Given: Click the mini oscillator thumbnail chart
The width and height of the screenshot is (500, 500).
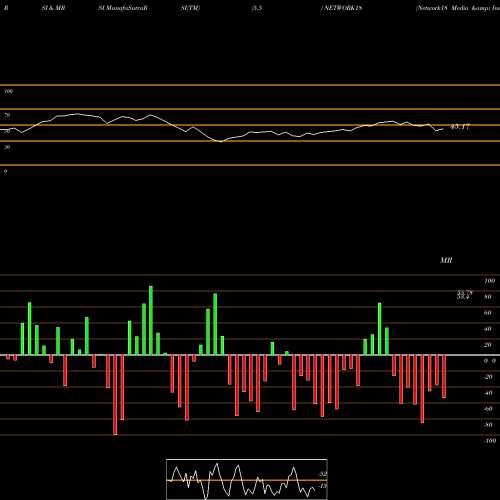Looking at the screenshot, I should pyautogui.click(x=247, y=479).
